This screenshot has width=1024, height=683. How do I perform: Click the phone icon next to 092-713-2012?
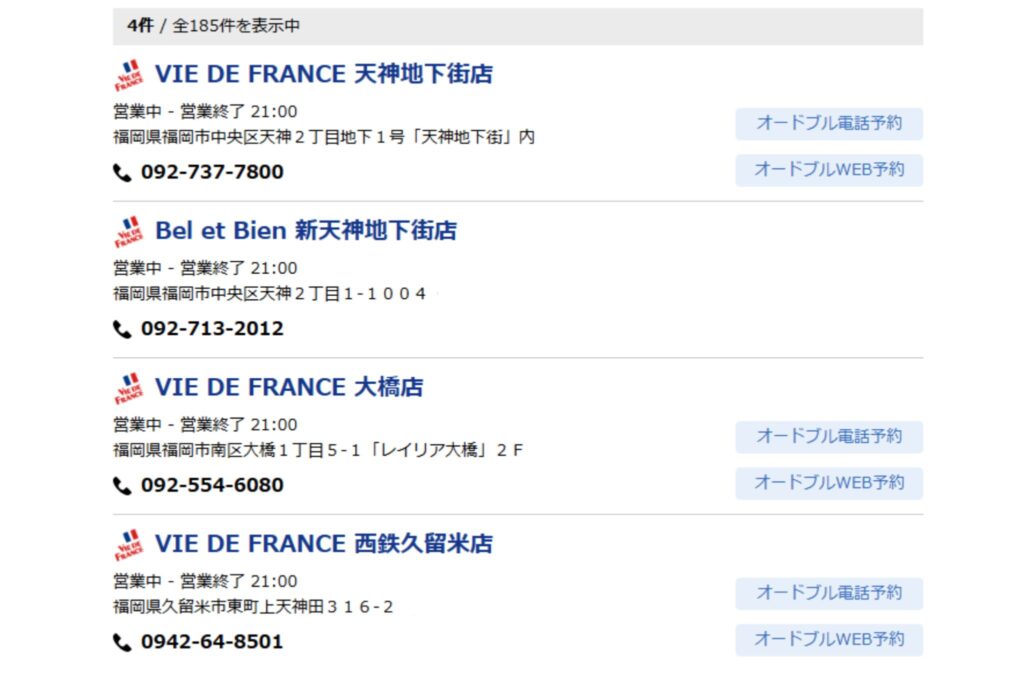(x=122, y=329)
